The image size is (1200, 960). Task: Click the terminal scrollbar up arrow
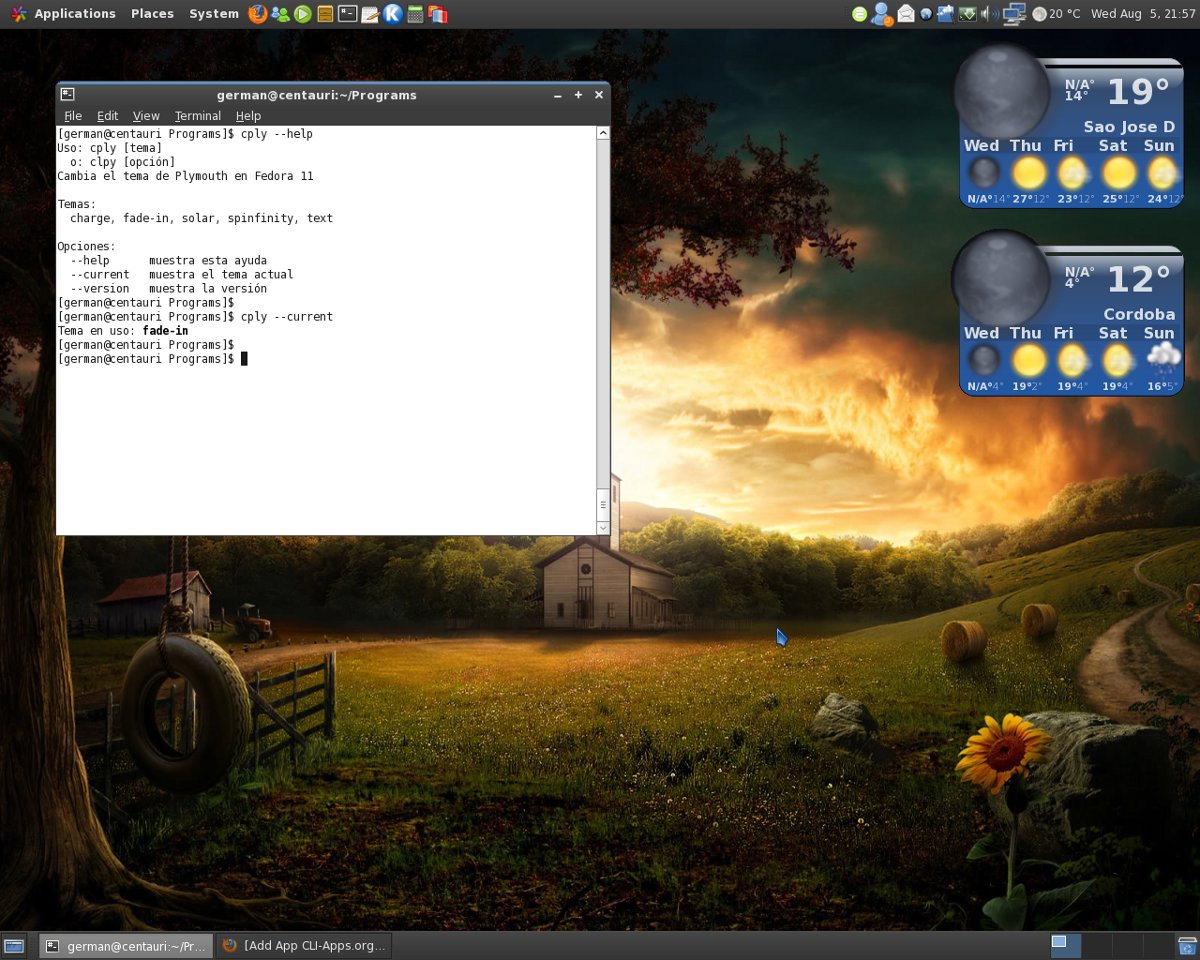tap(603, 133)
